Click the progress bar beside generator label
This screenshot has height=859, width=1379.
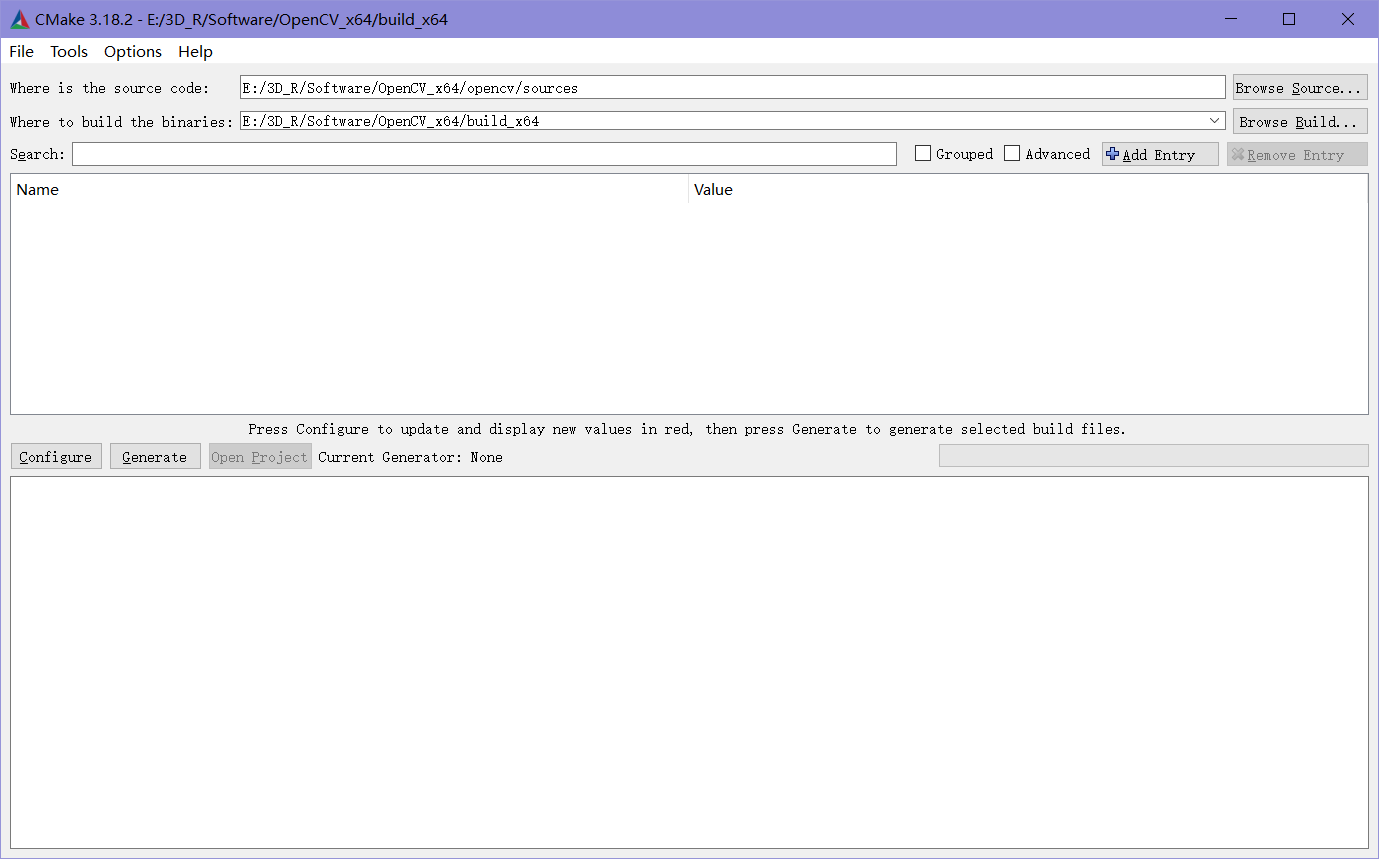pyautogui.click(x=1153, y=456)
